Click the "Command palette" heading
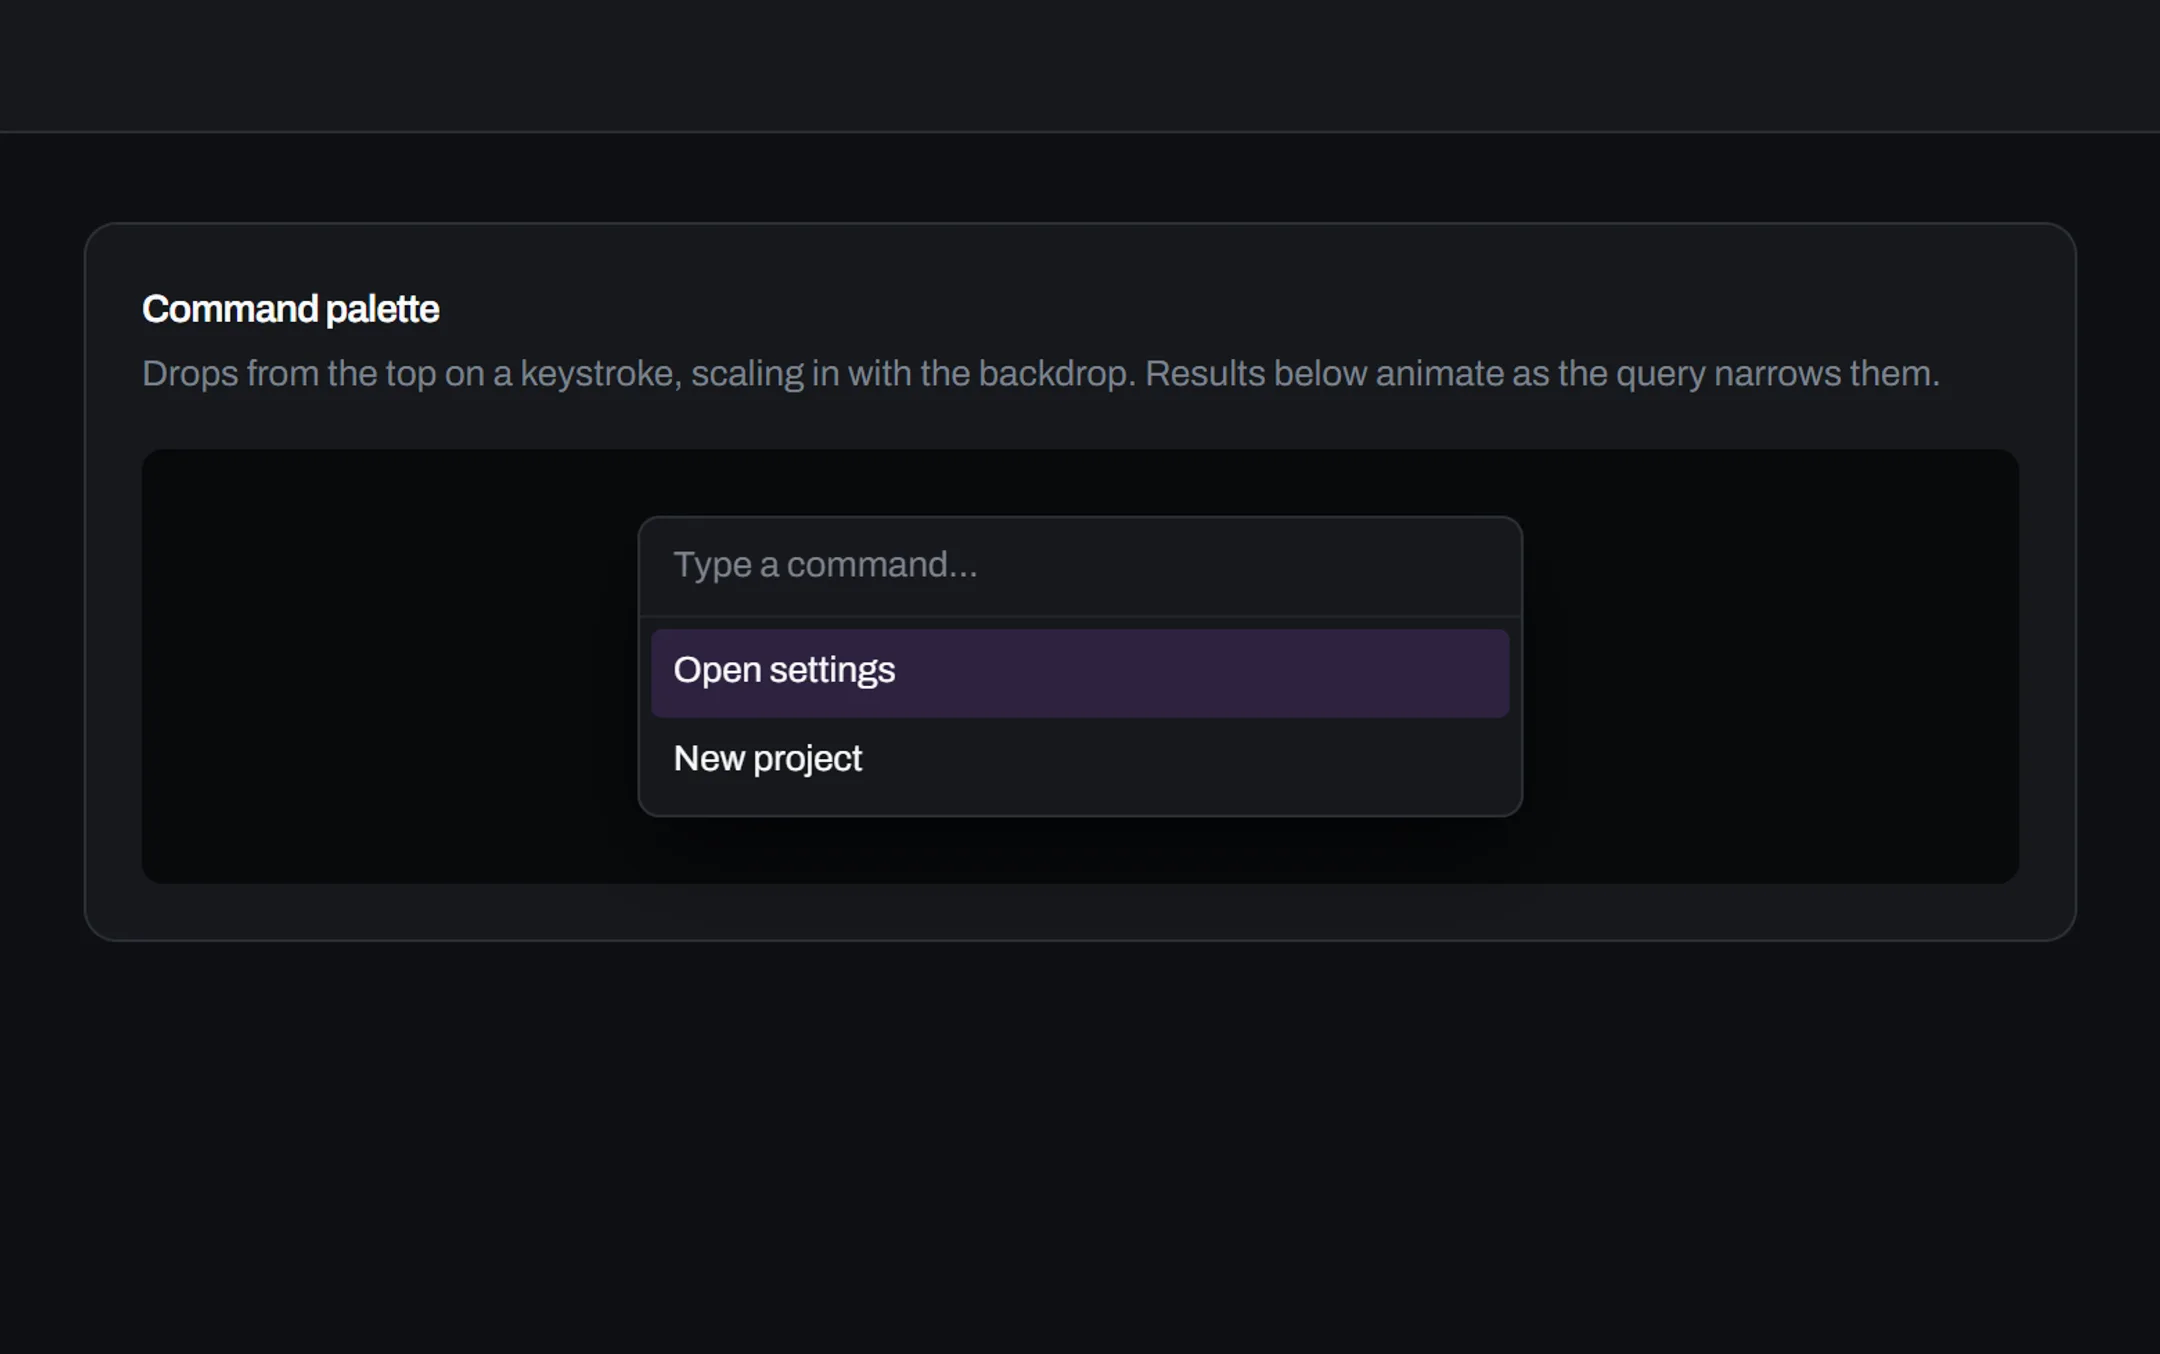Image resolution: width=2160 pixels, height=1354 pixels. 290,309
